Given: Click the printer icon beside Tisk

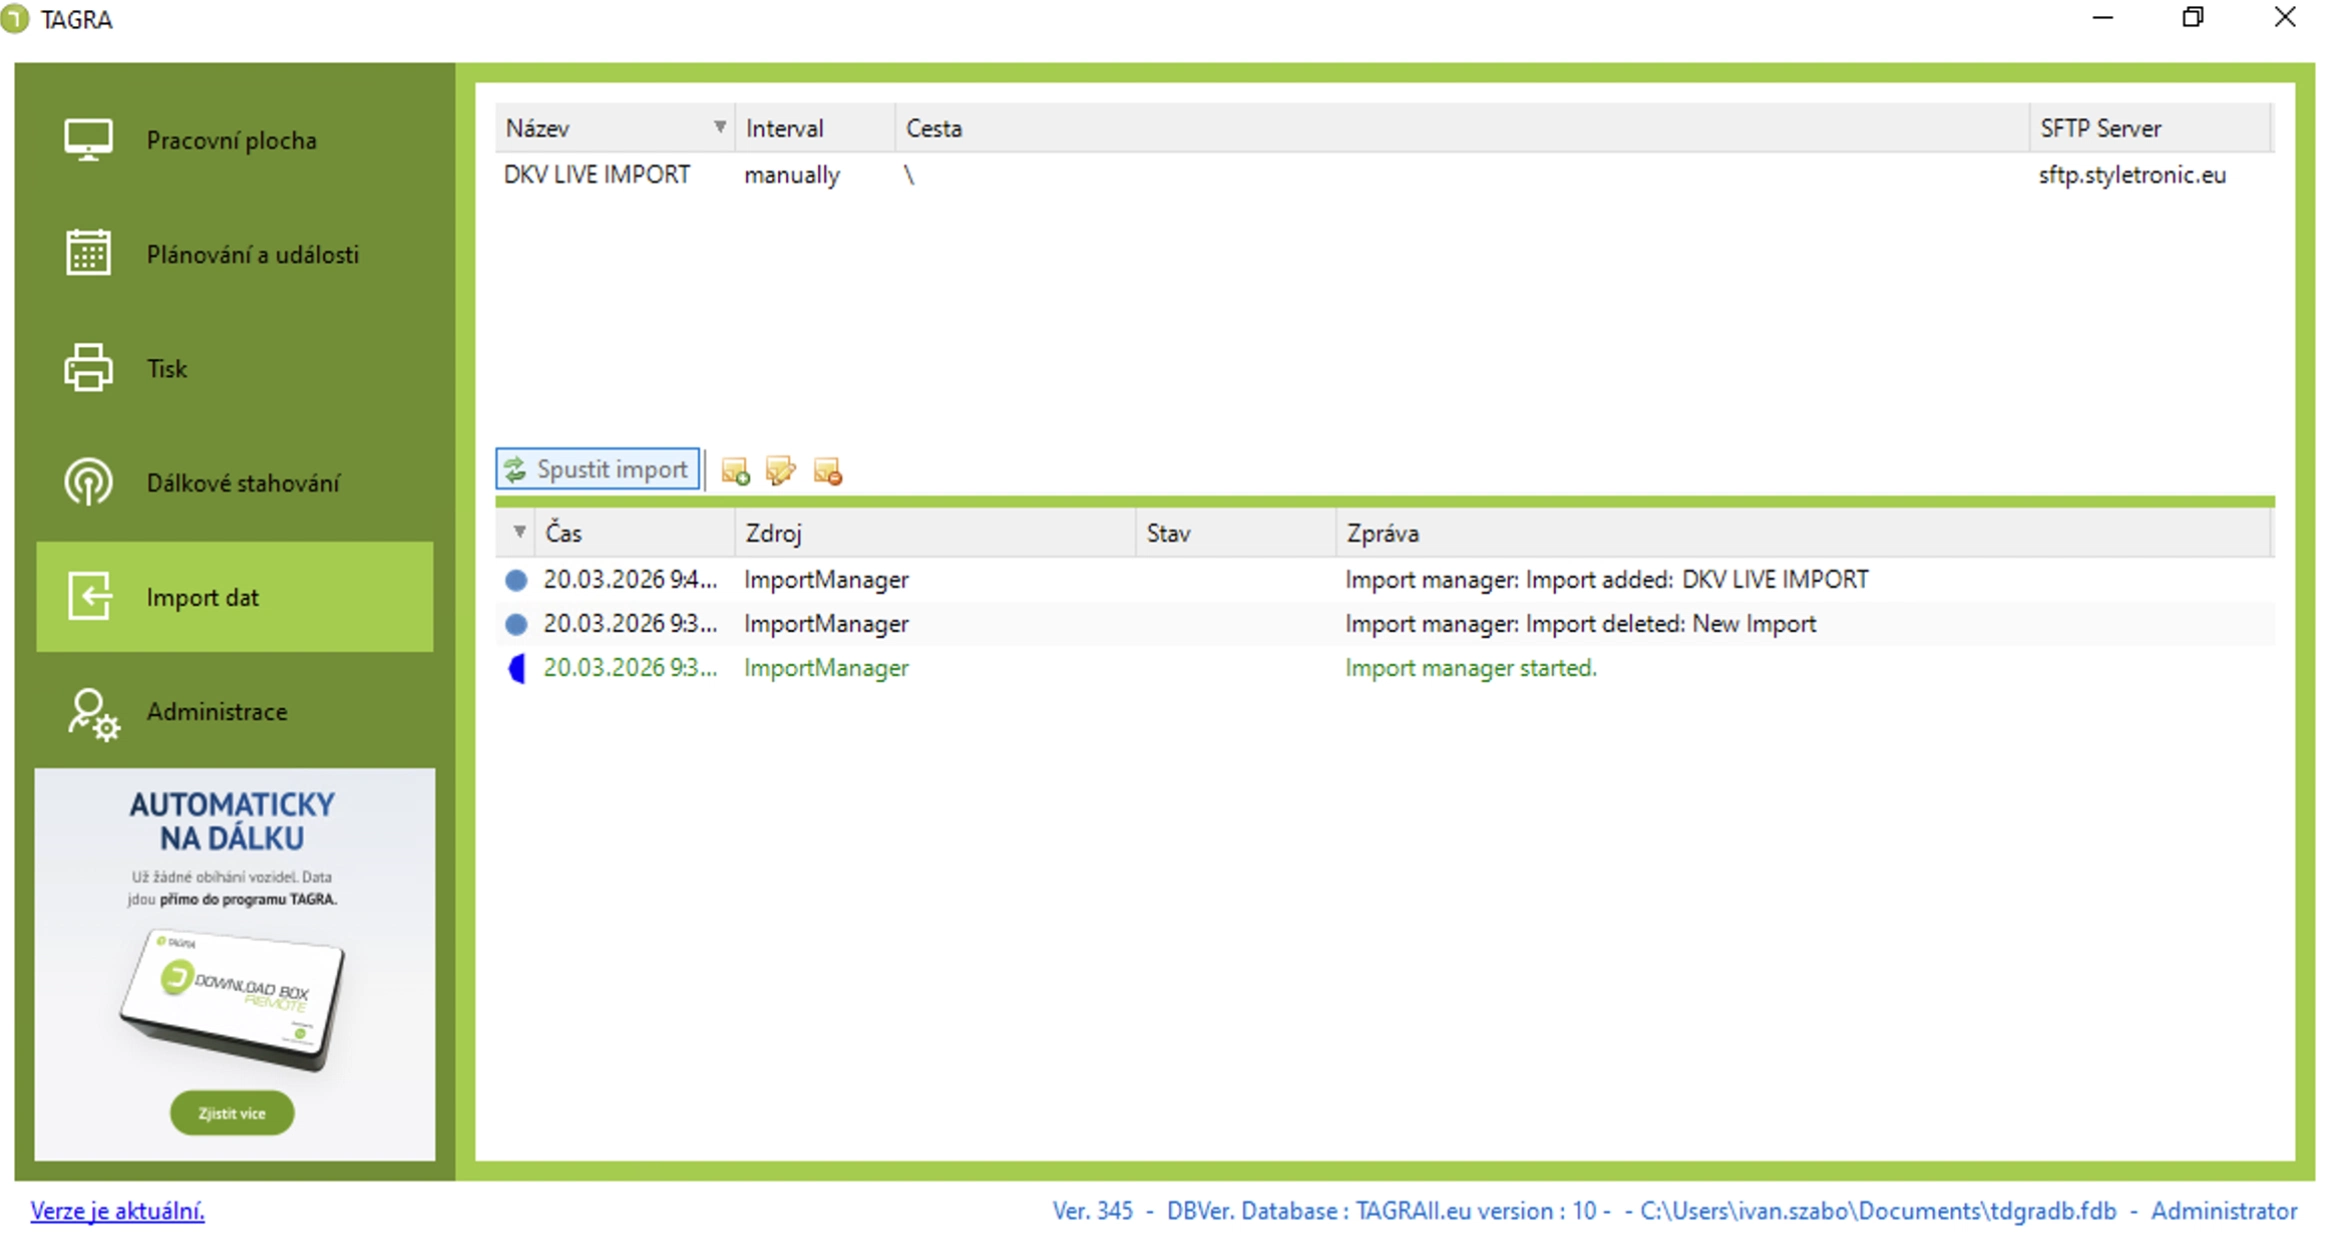Looking at the screenshot, I should (x=88, y=367).
